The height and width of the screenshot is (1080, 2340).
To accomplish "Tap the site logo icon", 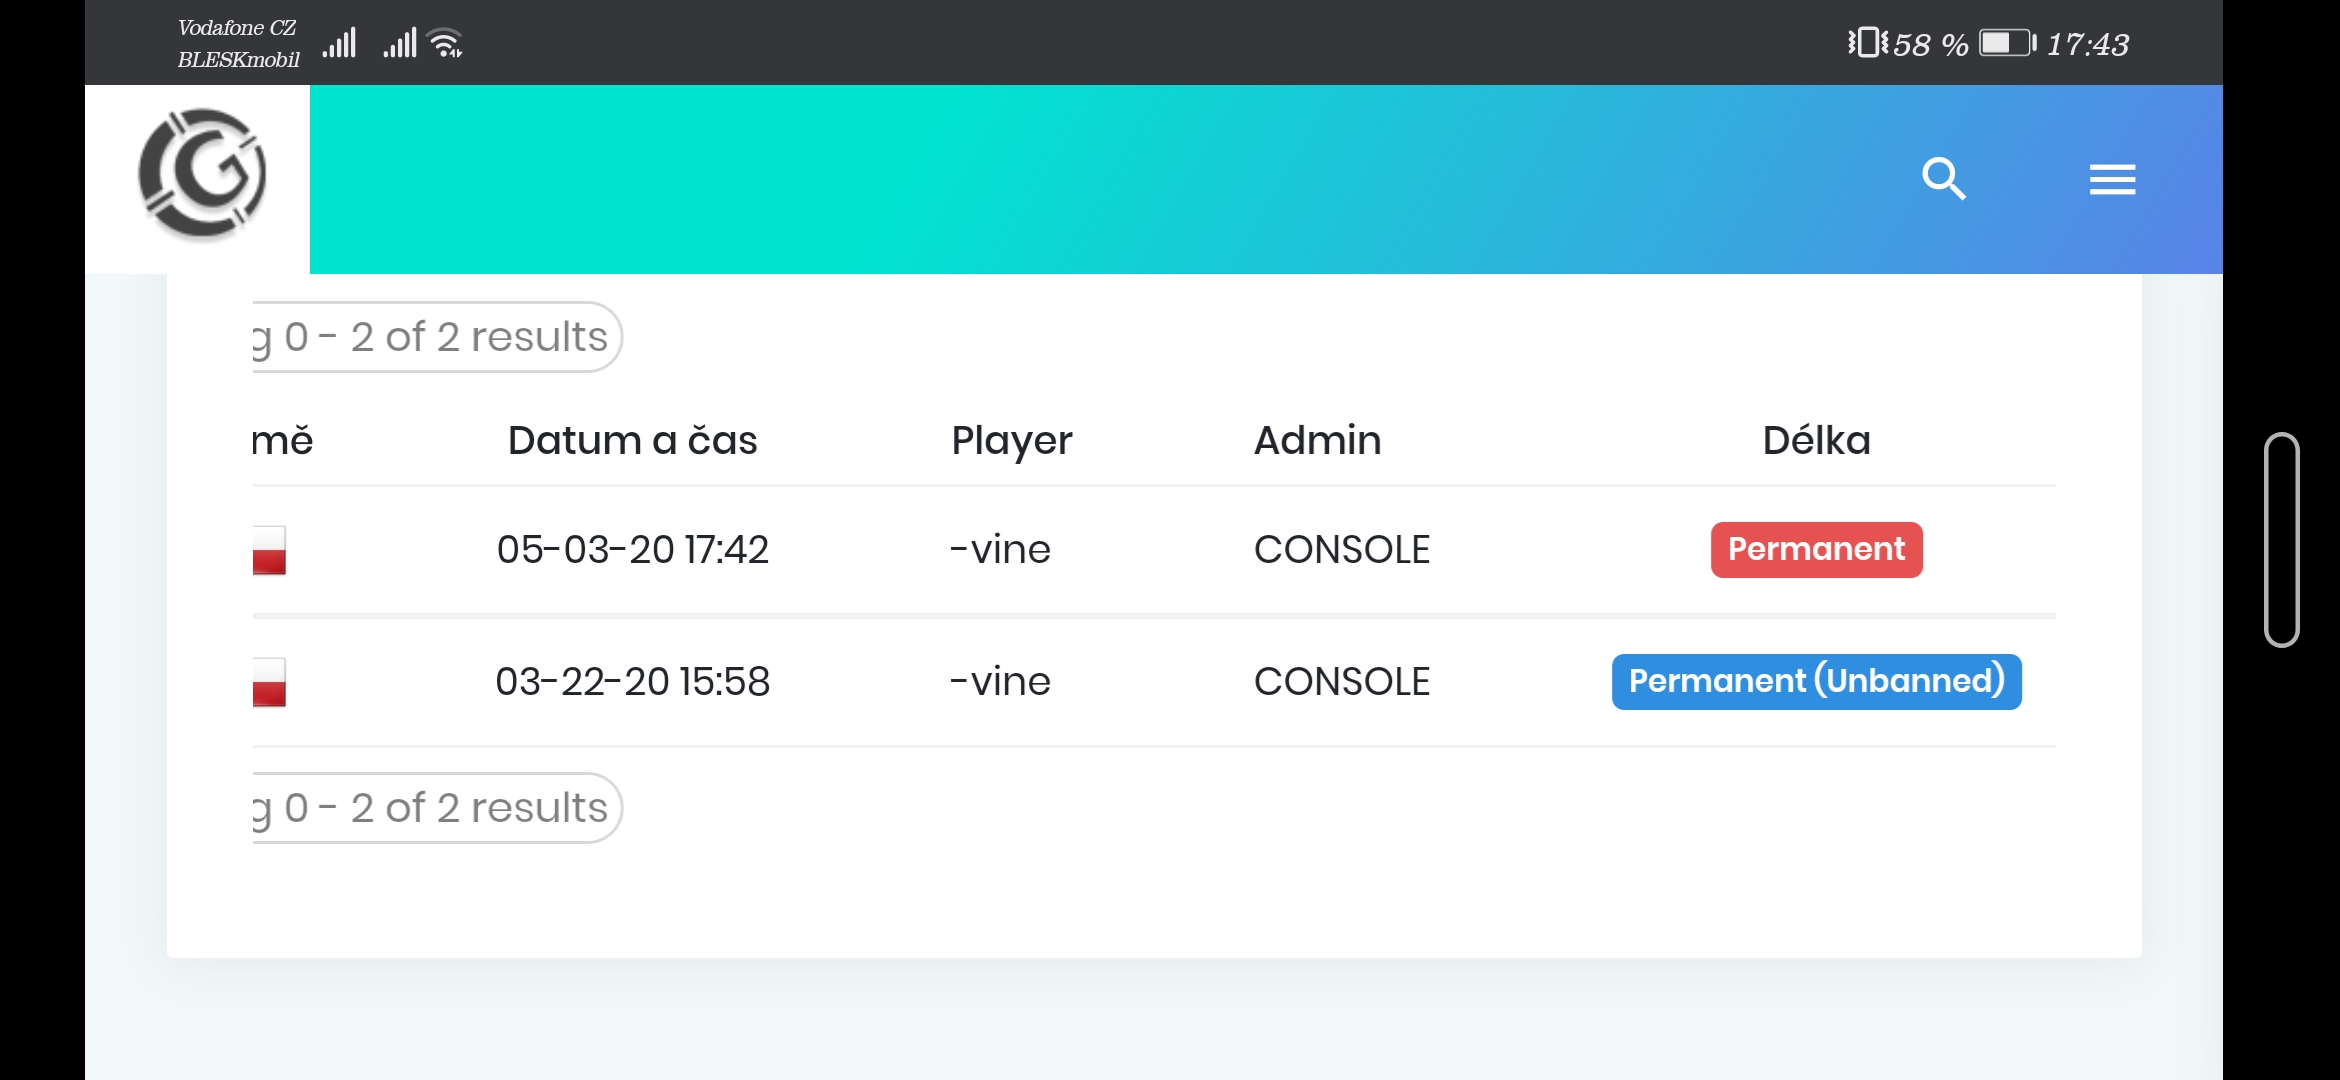I will coord(203,176).
